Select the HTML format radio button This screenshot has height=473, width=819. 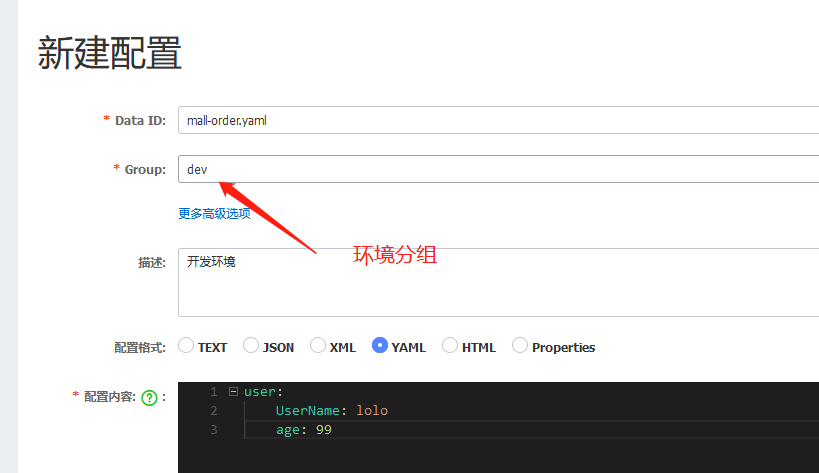point(450,345)
